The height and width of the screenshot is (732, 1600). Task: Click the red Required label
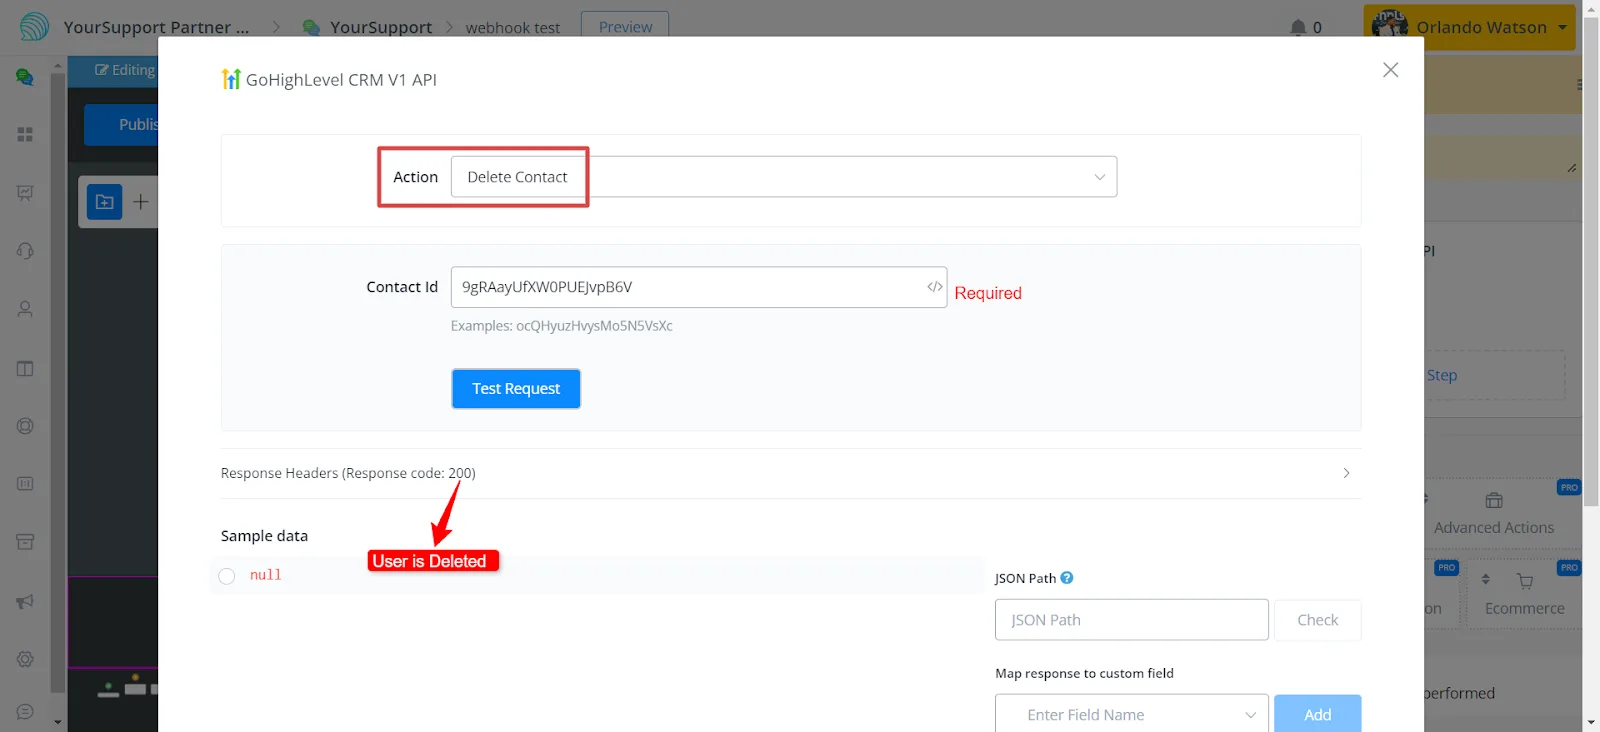[x=988, y=293]
